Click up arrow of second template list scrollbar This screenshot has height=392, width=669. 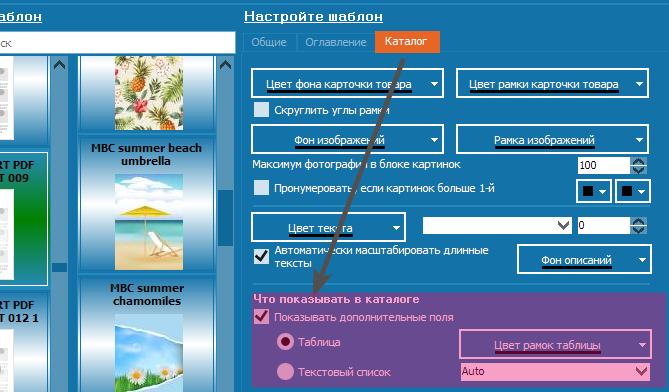[x=225, y=65]
